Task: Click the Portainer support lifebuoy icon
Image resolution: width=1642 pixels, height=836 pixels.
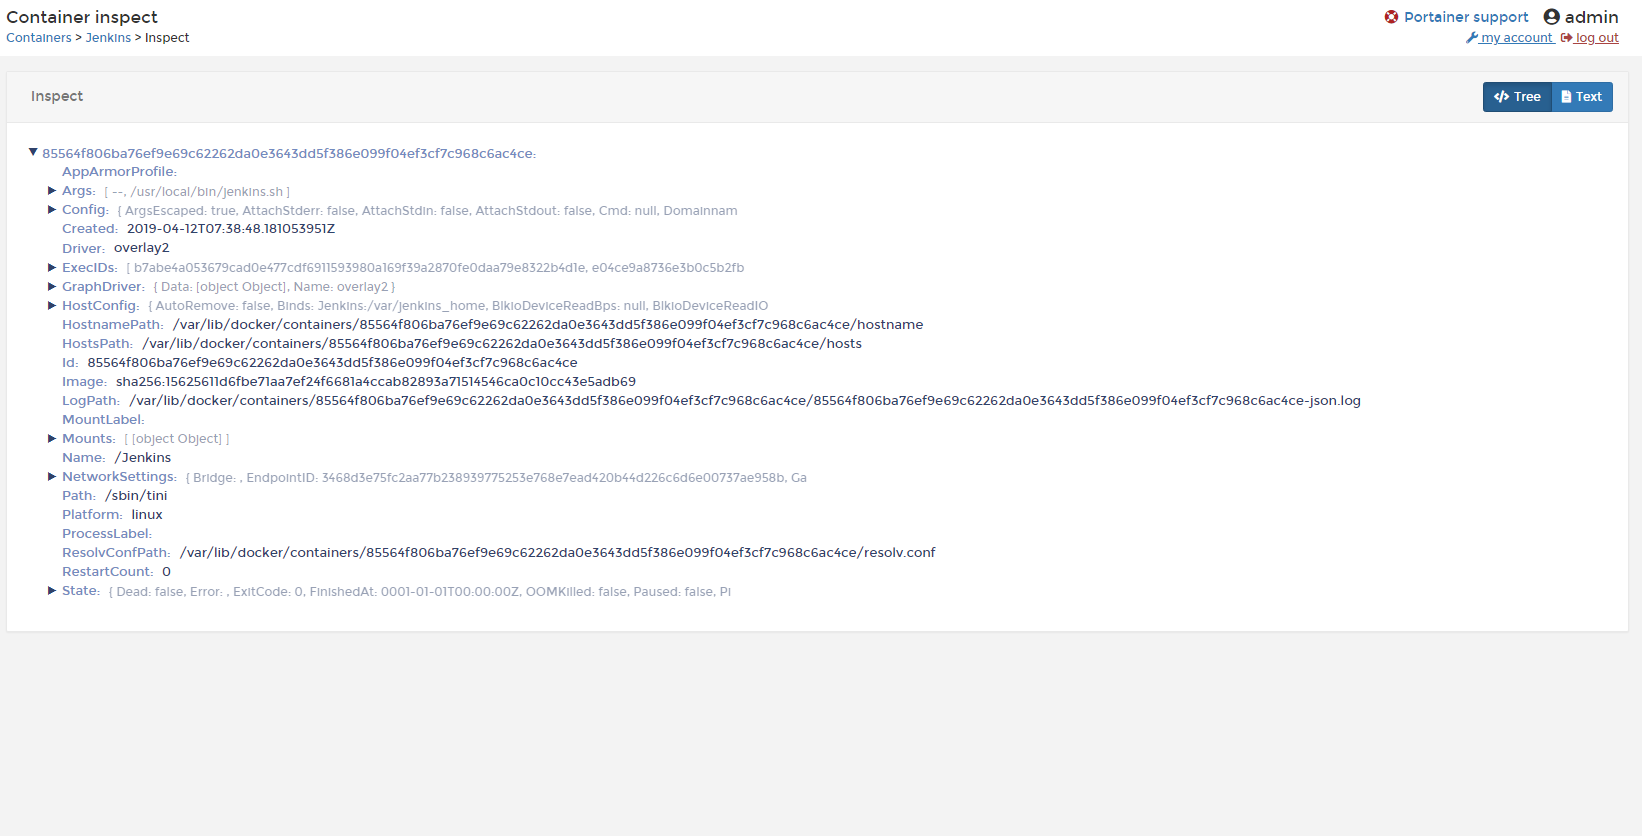Action: pos(1391,17)
